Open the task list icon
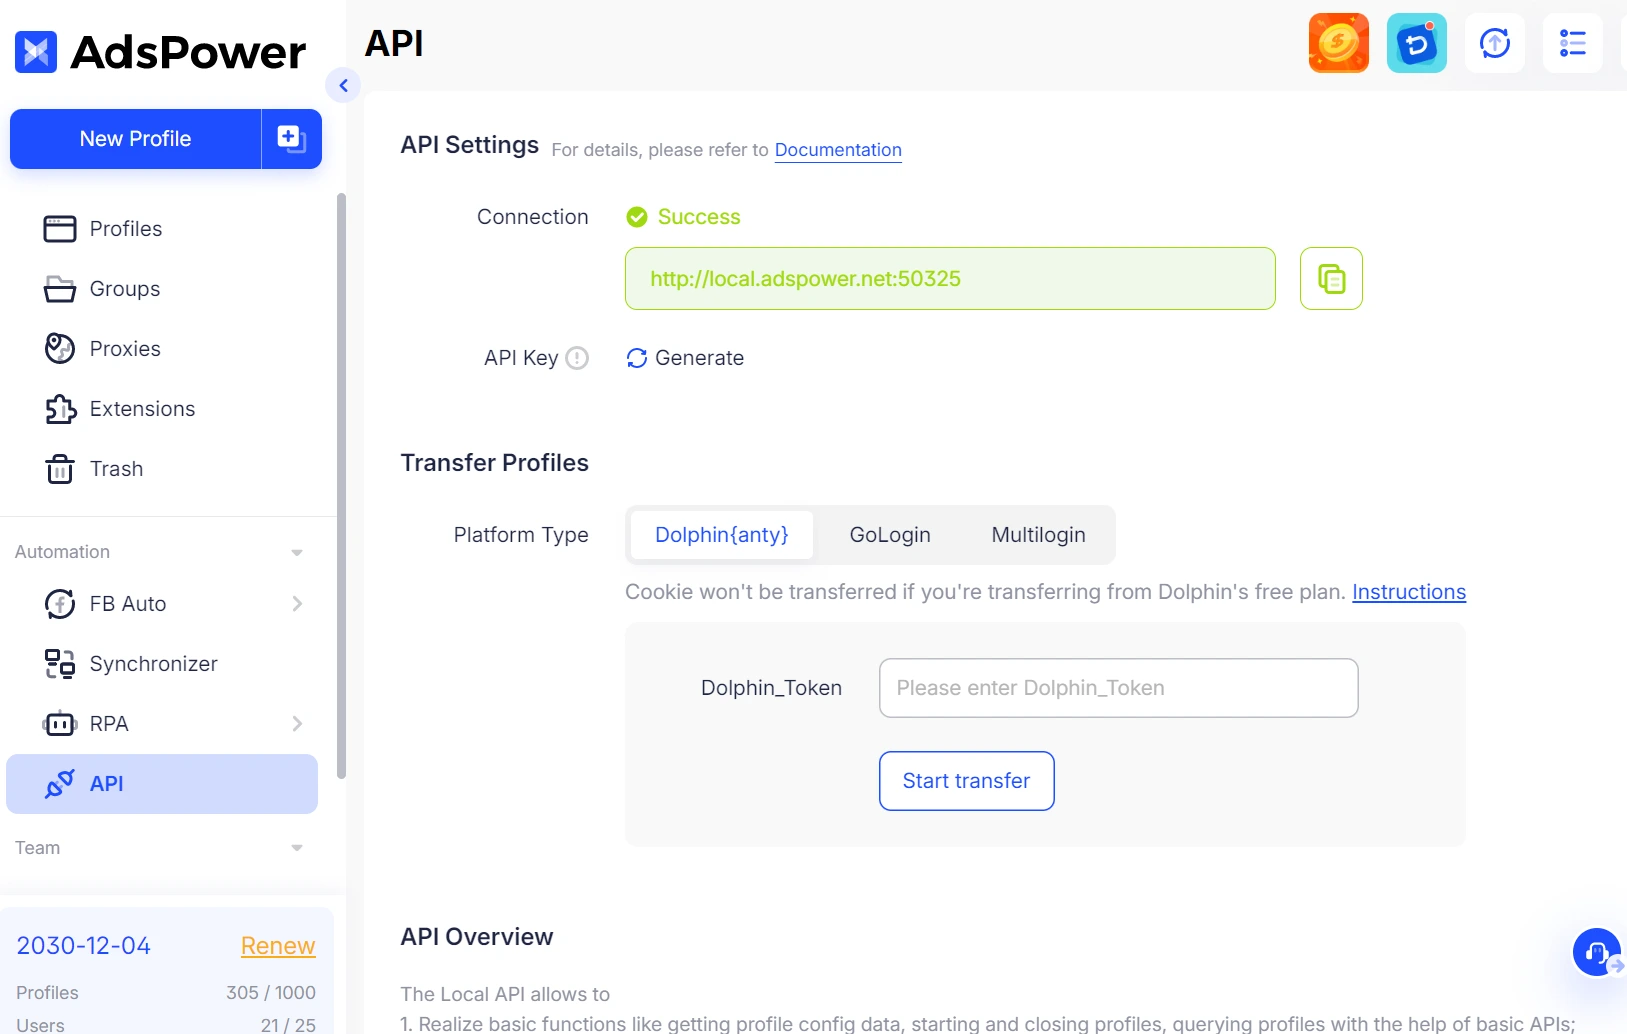This screenshot has height=1034, width=1627. (x=1573, y=43)
